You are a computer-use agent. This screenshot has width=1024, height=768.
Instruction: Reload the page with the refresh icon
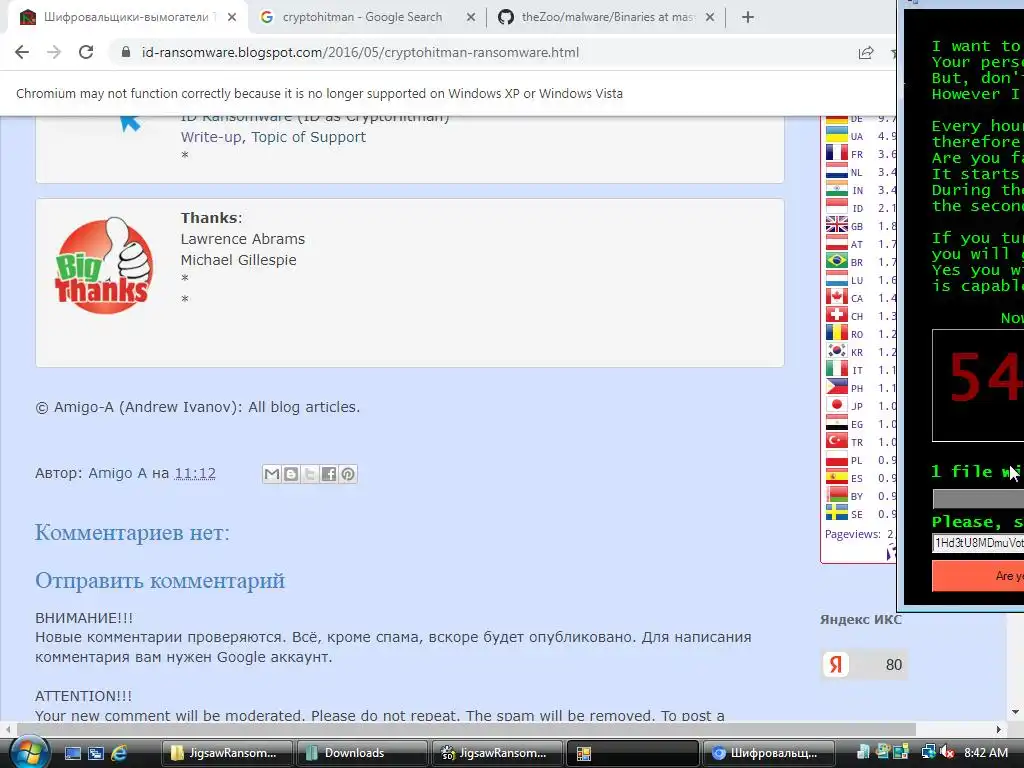point(86,52)
